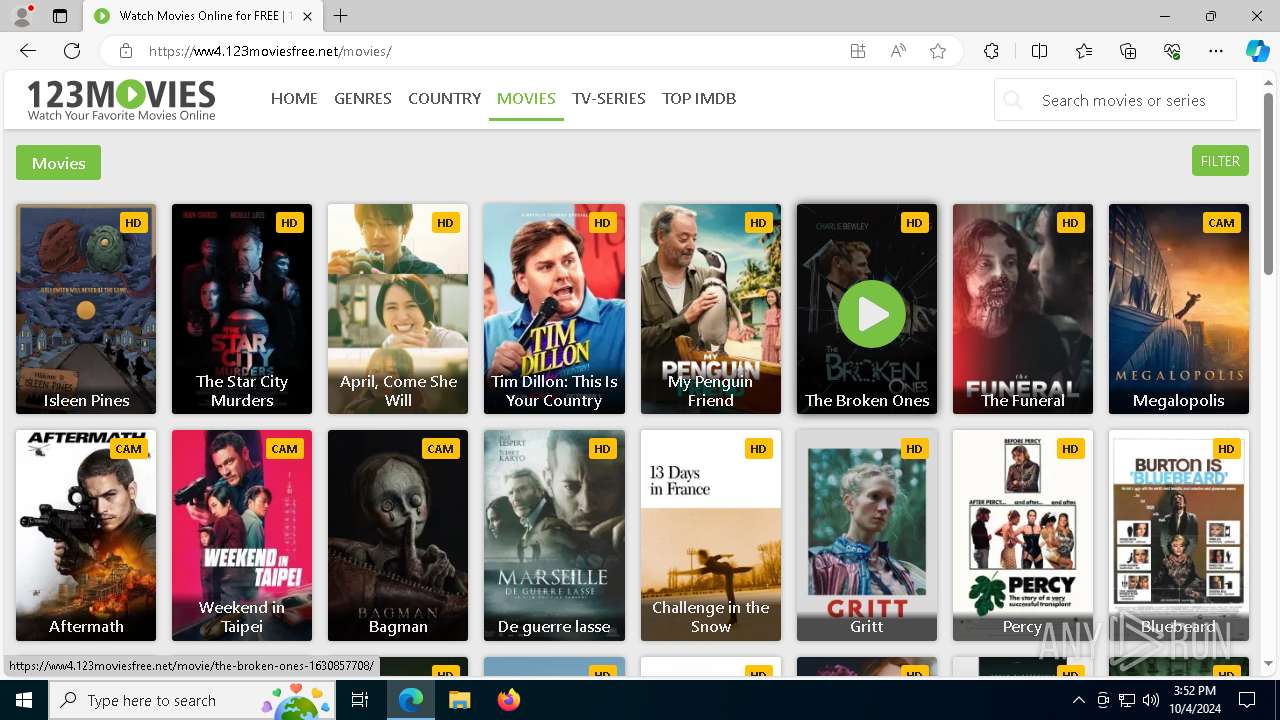Open the Extensions puzzle icon
This screenshot has height=720, width=1280.
tap(991, 51)
